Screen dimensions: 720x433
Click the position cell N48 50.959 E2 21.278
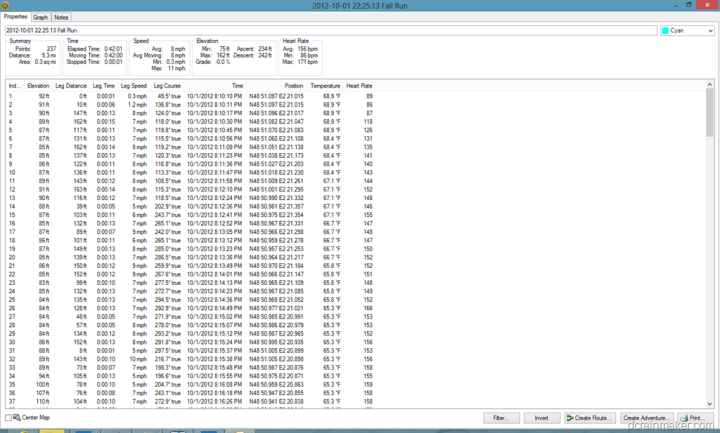tap(276, 241)
